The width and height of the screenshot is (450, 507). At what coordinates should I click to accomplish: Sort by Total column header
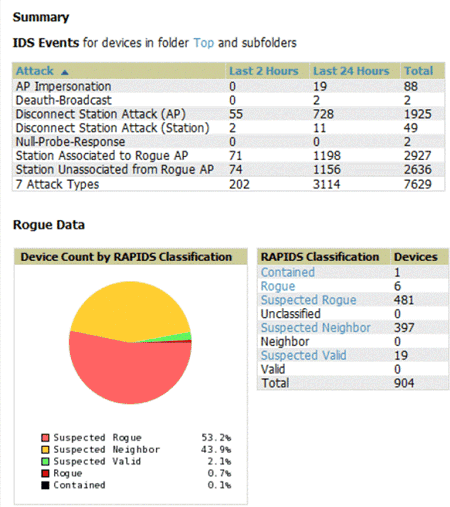pos(418,71)
